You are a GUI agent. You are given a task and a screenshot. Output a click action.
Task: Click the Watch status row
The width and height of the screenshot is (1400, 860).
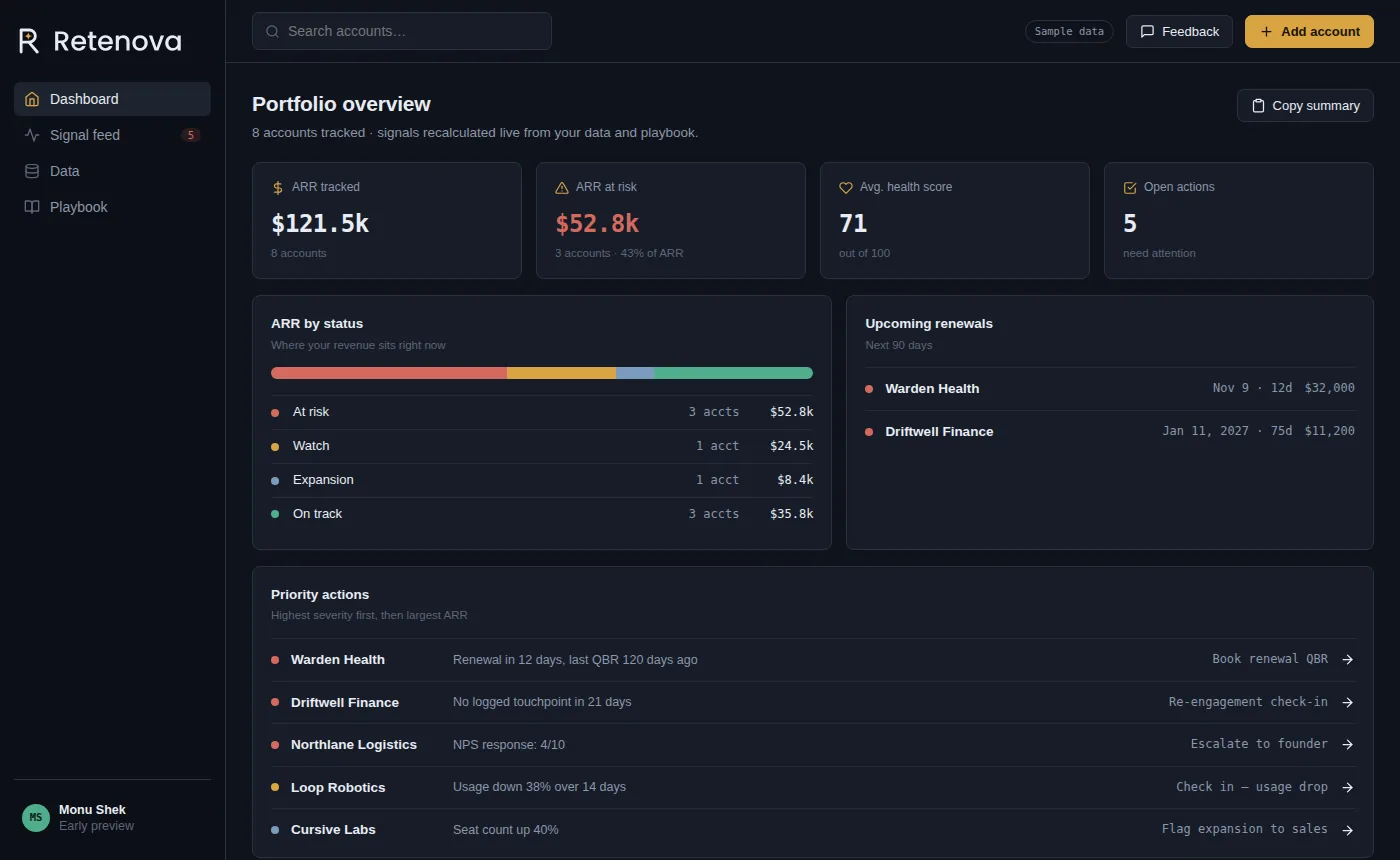[x=542, y=446]
